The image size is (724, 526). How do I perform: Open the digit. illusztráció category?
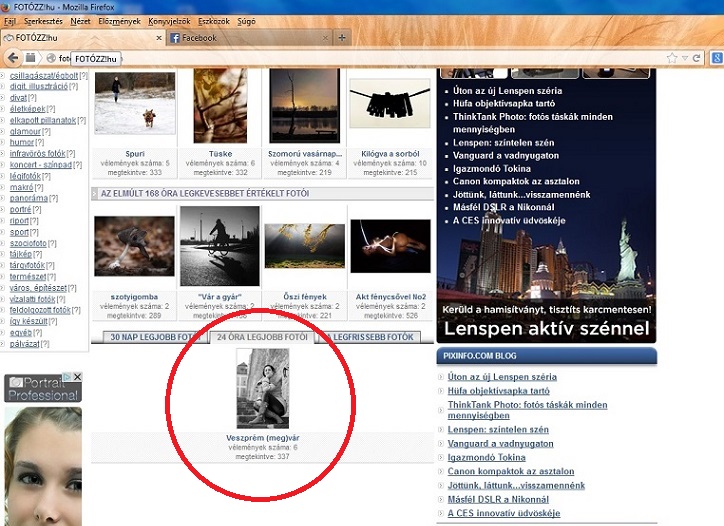point(39,86)
